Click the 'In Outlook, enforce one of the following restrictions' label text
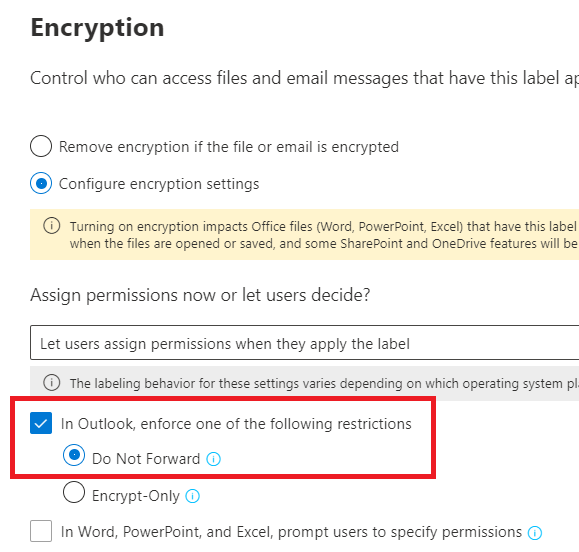The image size is (579, 552). [236, 424]
